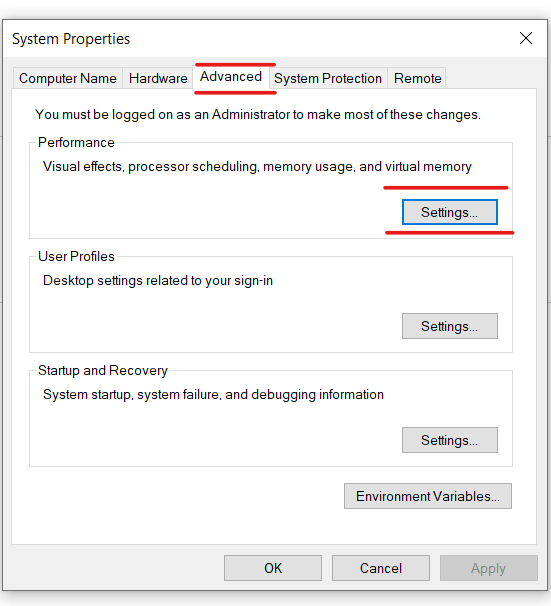Click the System Properties title bar text
551x606 pixels.
(71, 39)
